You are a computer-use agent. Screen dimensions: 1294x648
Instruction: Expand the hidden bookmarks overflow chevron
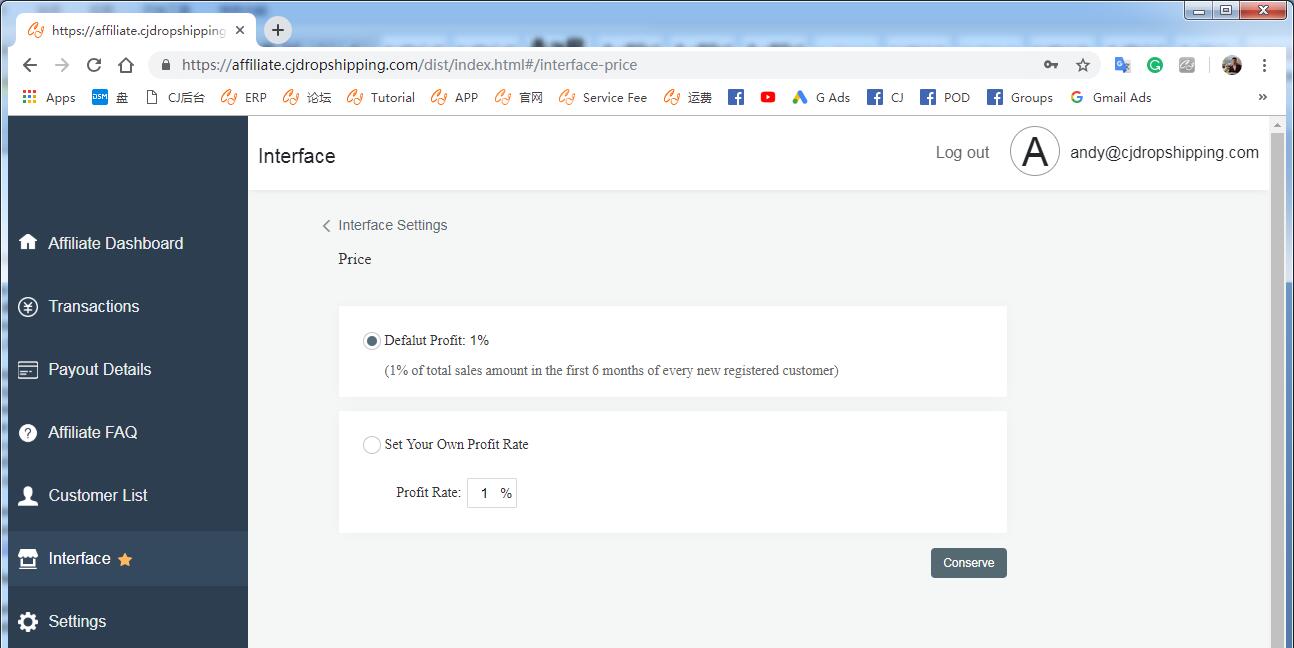click(1262, 97)
